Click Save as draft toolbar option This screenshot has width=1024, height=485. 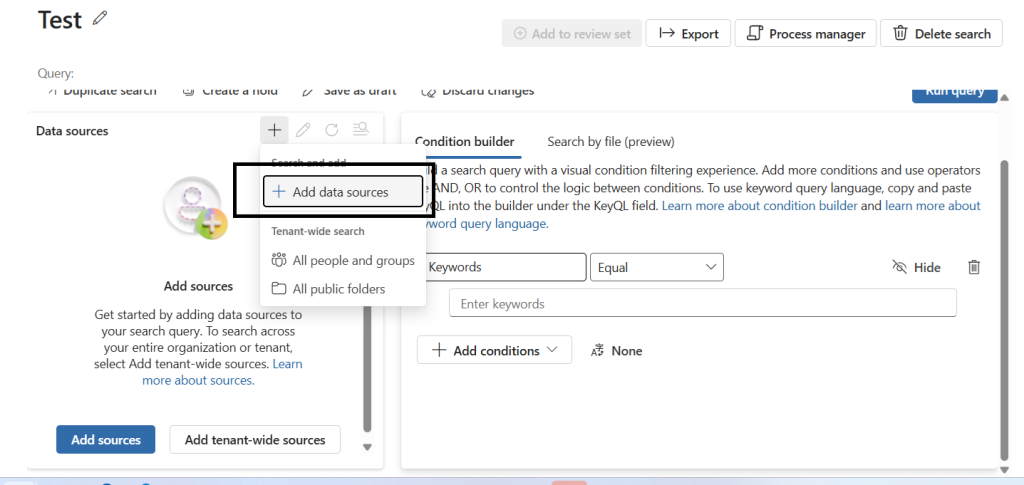(349, 91)
